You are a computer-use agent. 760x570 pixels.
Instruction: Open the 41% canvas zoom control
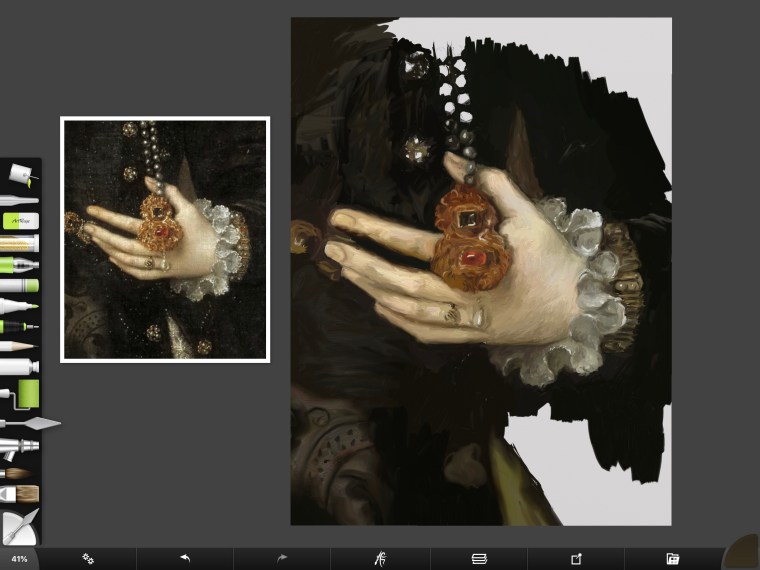click(19, 559)
